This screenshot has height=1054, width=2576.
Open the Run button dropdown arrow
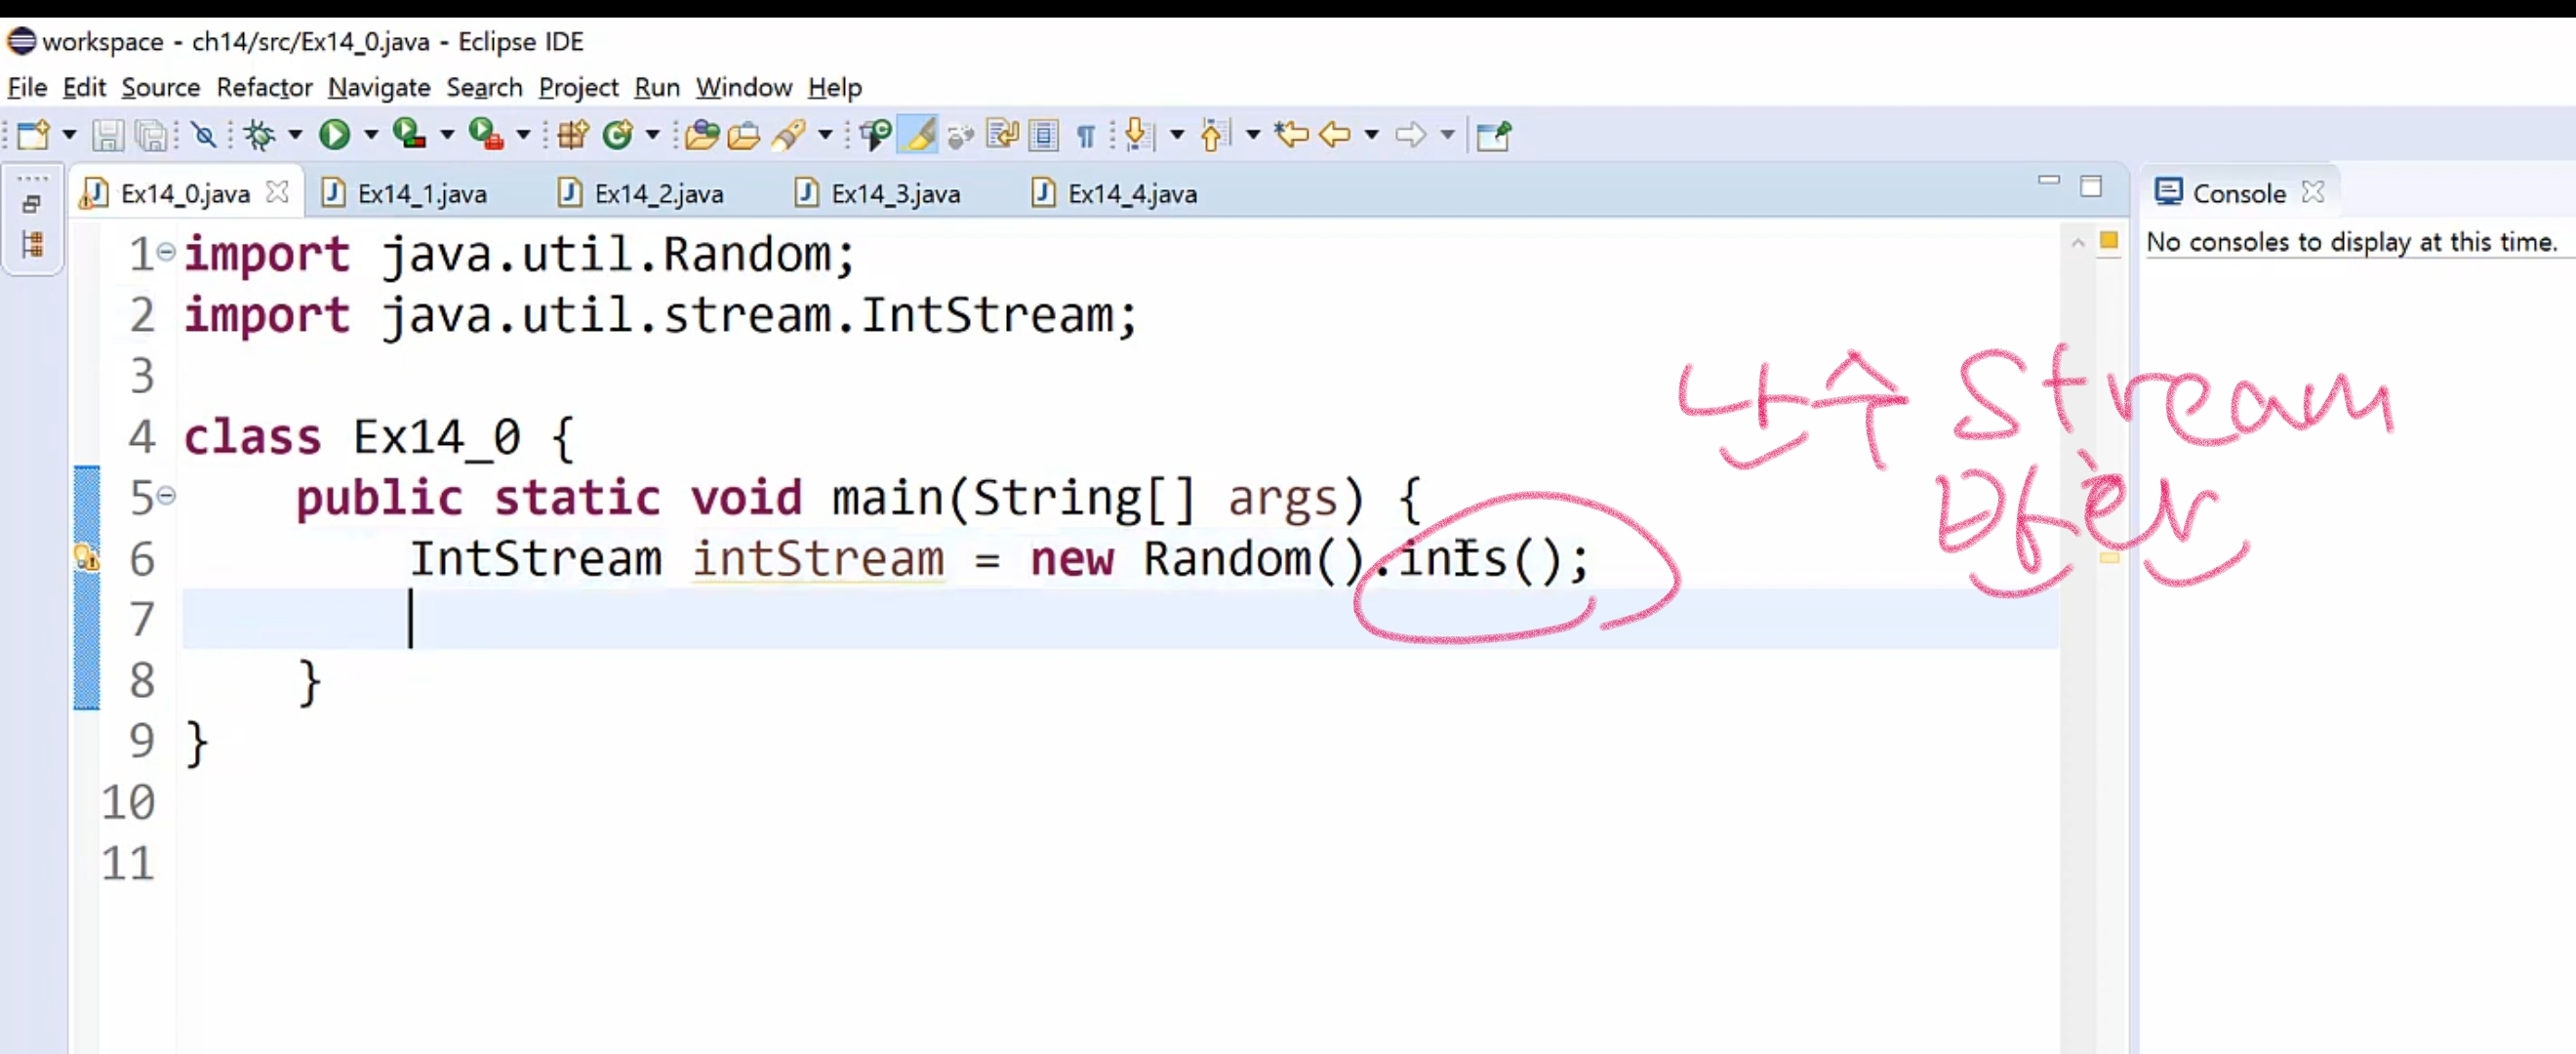(x=371, y=134)
